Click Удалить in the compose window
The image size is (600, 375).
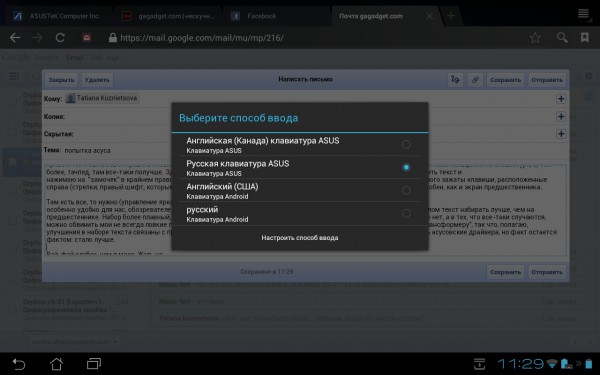click(97, 80)
